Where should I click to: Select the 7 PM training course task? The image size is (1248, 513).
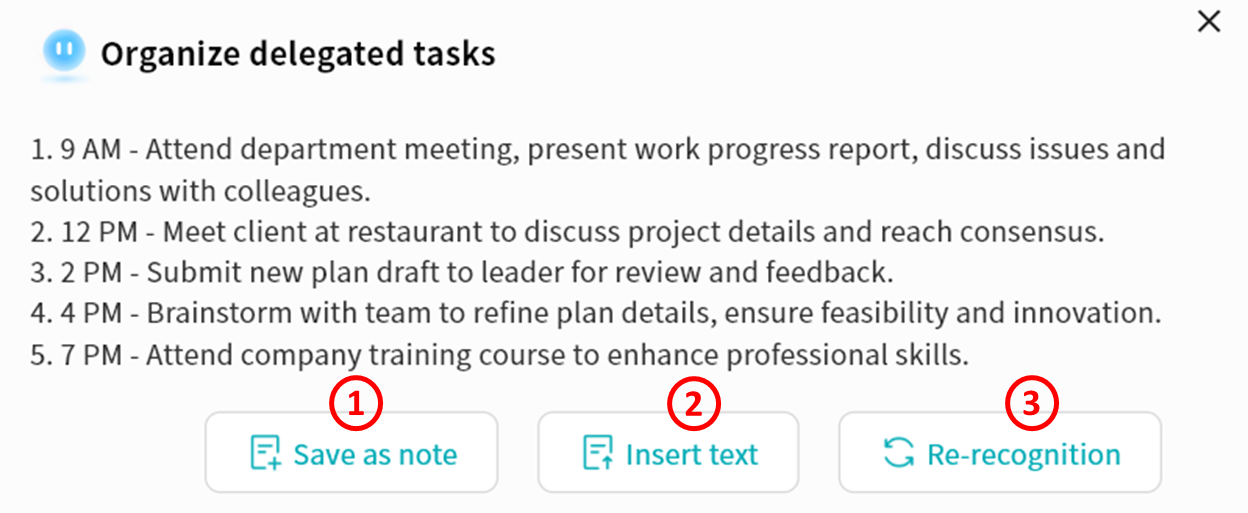pos(499,354)
